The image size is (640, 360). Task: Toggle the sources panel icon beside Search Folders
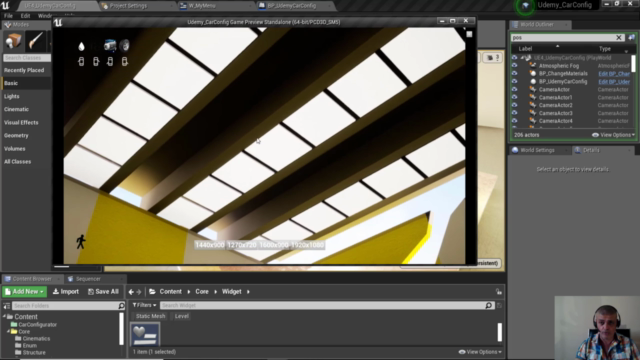click(x=6, y=306)
